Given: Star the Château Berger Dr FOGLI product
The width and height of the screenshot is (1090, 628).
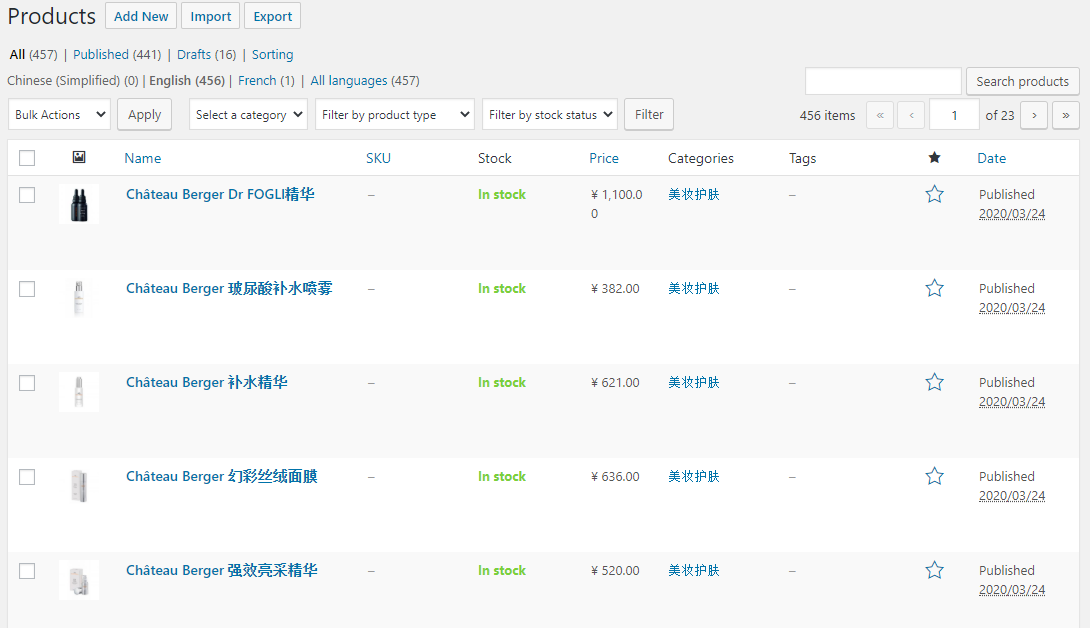Looking at the screenshot, I should point(934,194).
